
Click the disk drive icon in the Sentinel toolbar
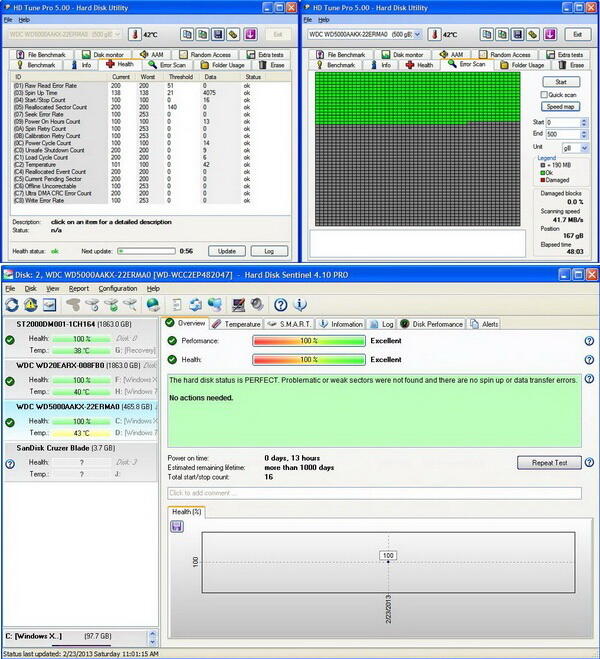tap(50, 305)
